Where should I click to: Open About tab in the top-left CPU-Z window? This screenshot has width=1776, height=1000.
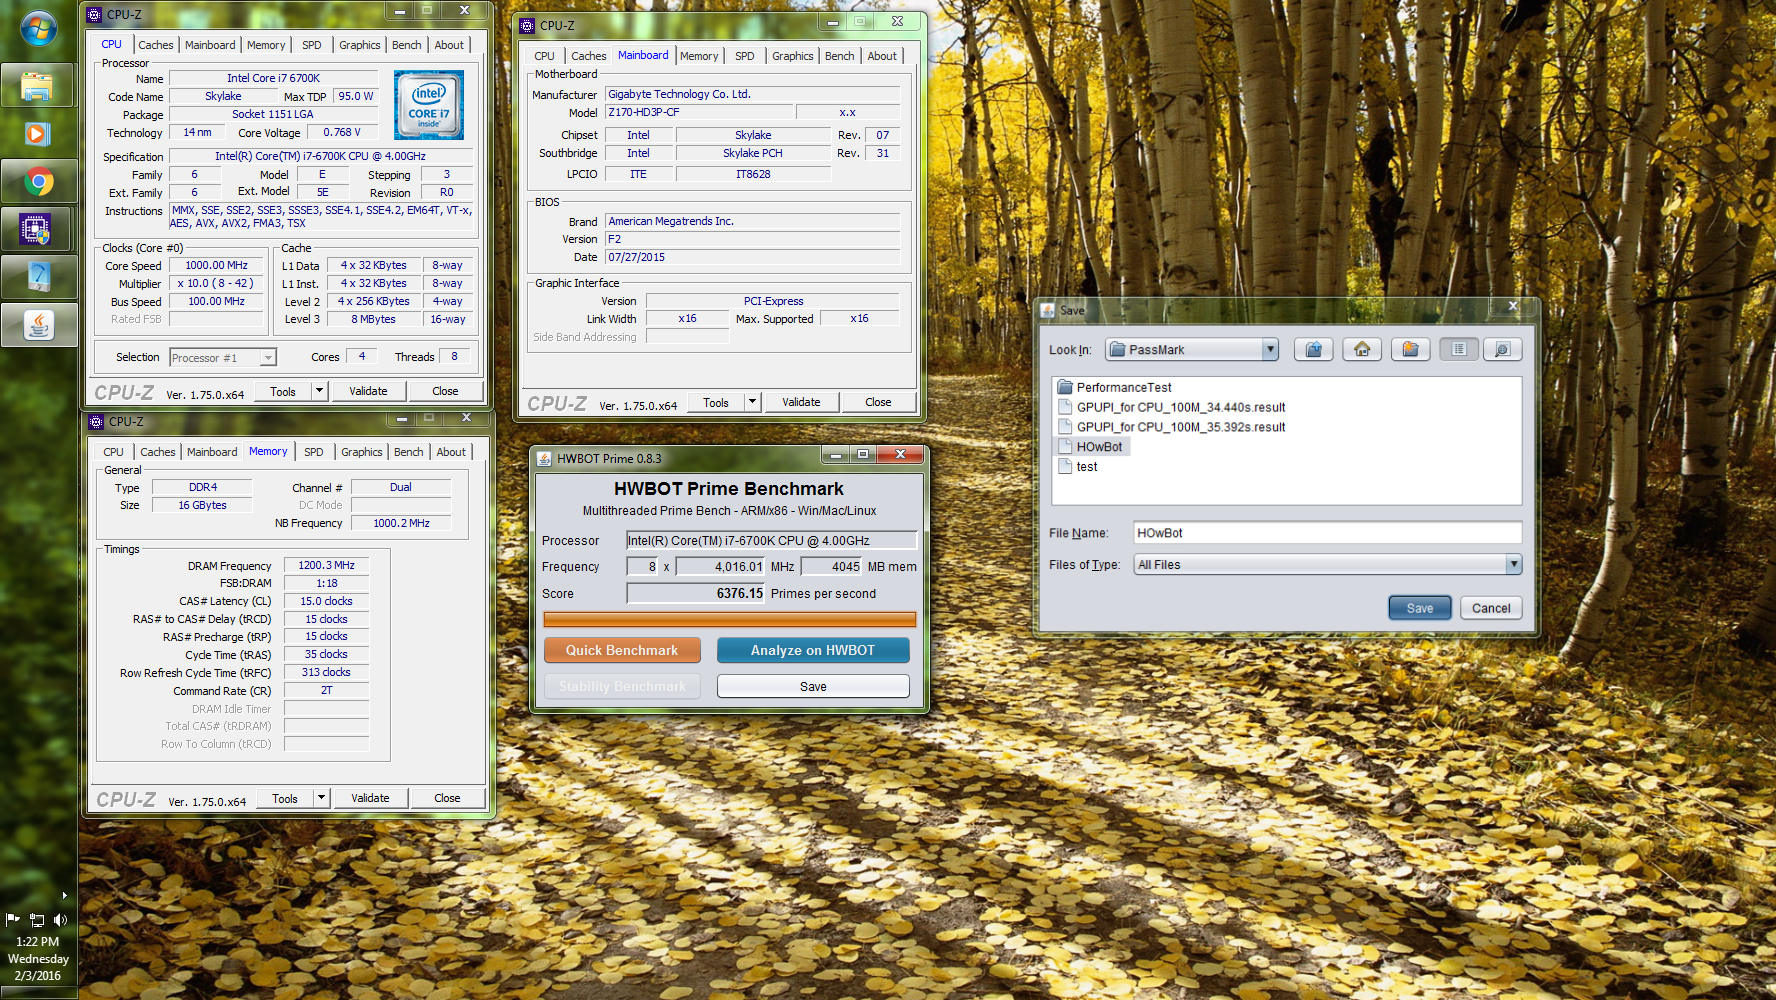(449, 45)
